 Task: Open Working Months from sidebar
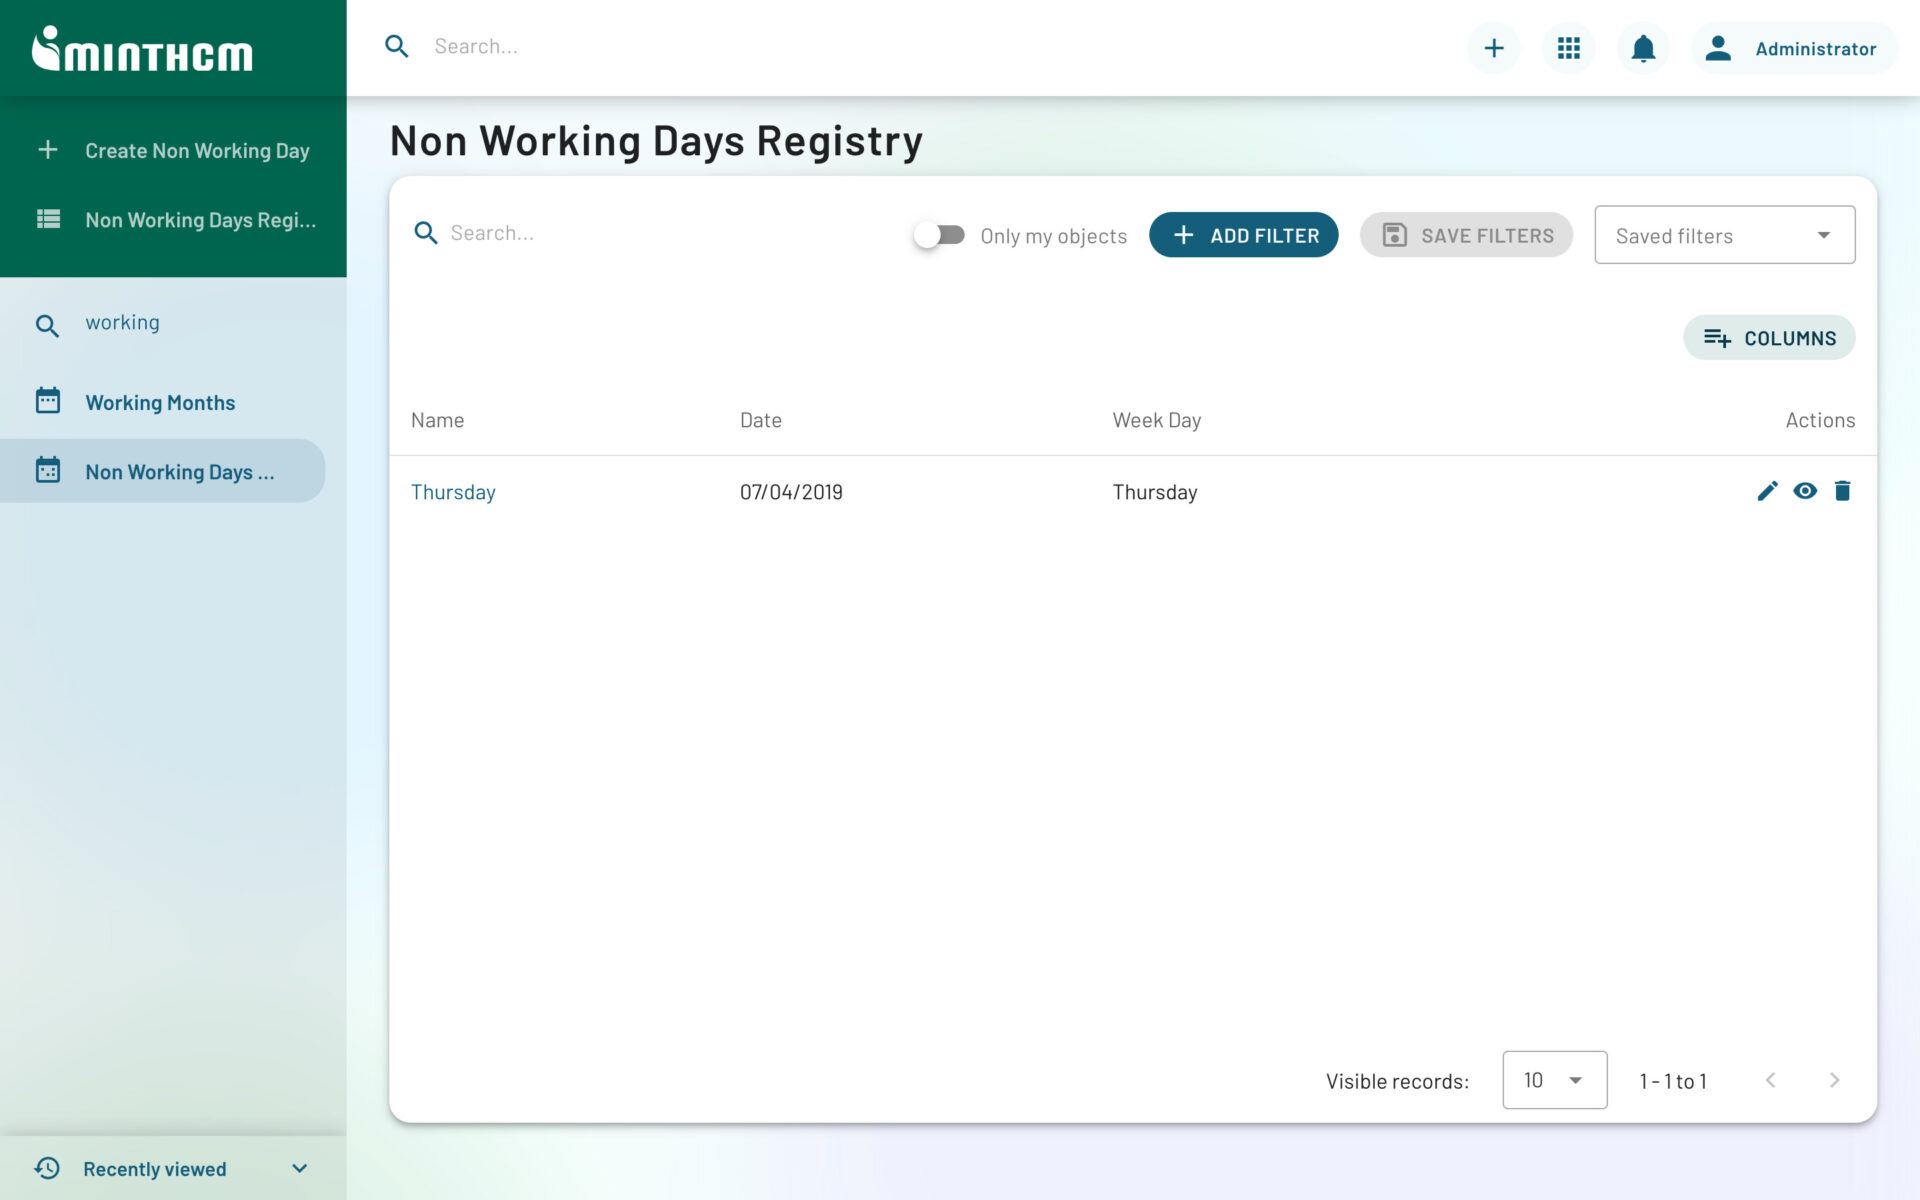pyautogui.click(x=160, y=401)
